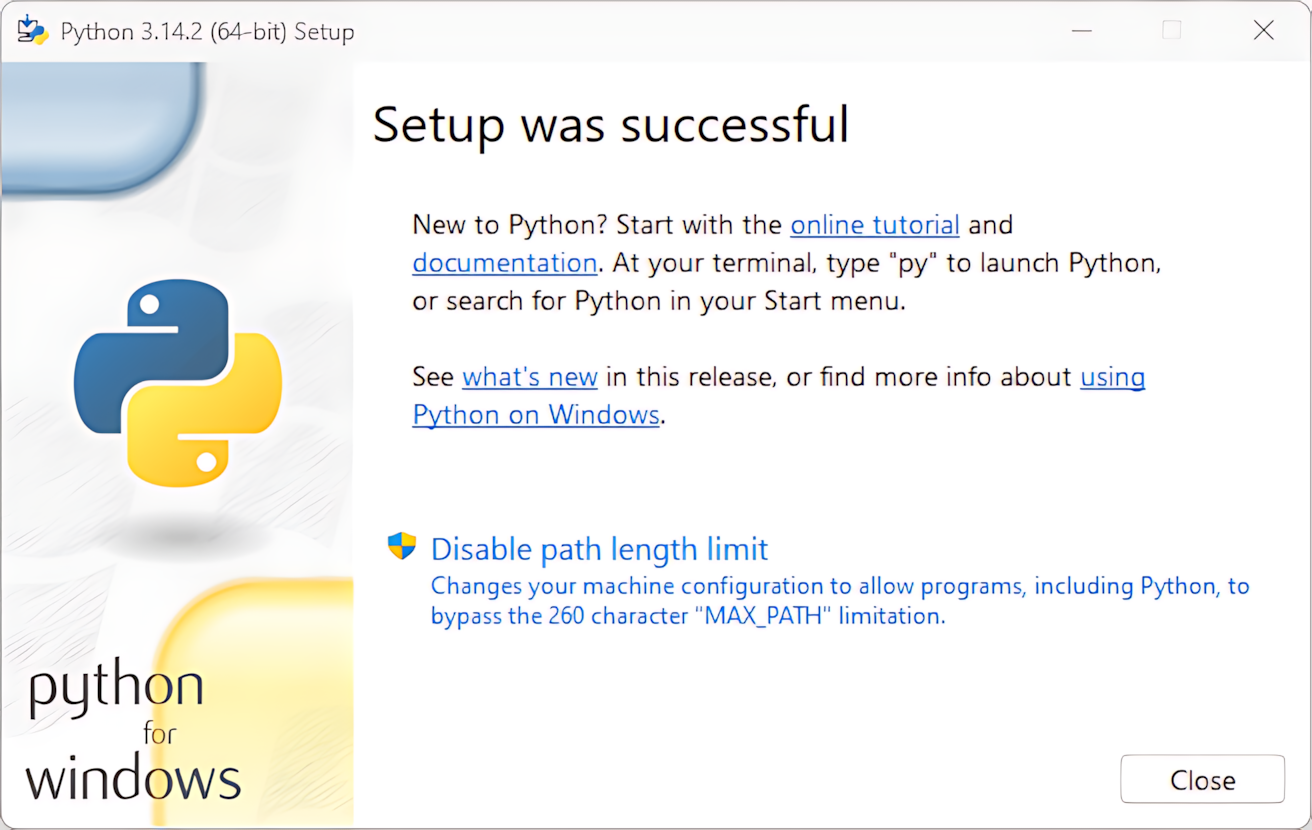Open the documentation link
Viewport: 1312px width, 830px height.
click(504, 263)
